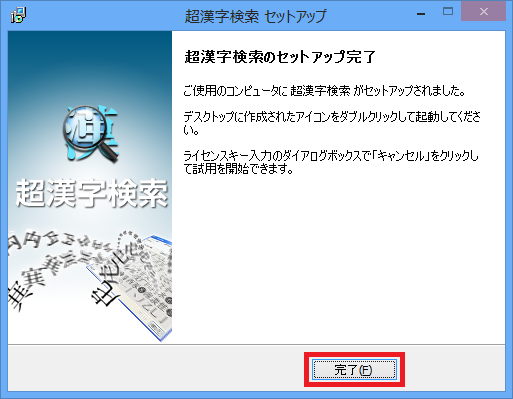Close the 超漢字検索 setup window
The width and height of the screenshot is (513, 399).
484,12
